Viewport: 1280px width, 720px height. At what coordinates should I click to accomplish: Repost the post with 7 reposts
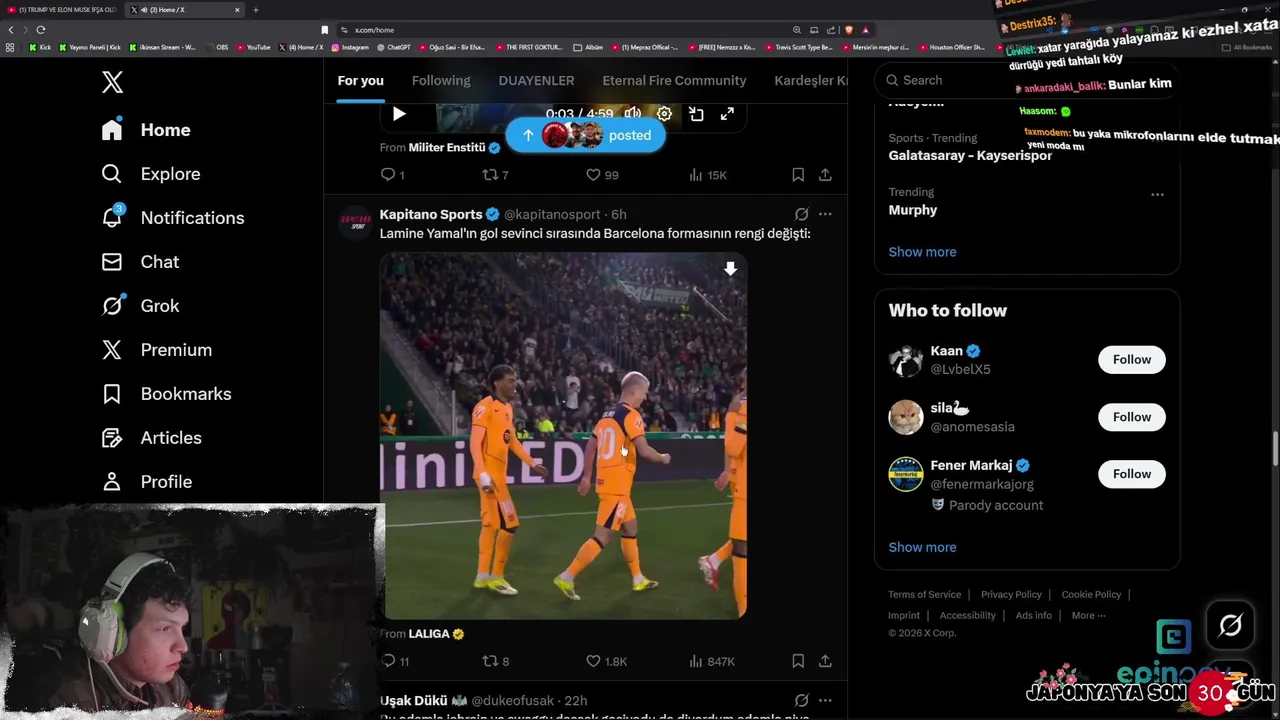click(x=495, y=175)
